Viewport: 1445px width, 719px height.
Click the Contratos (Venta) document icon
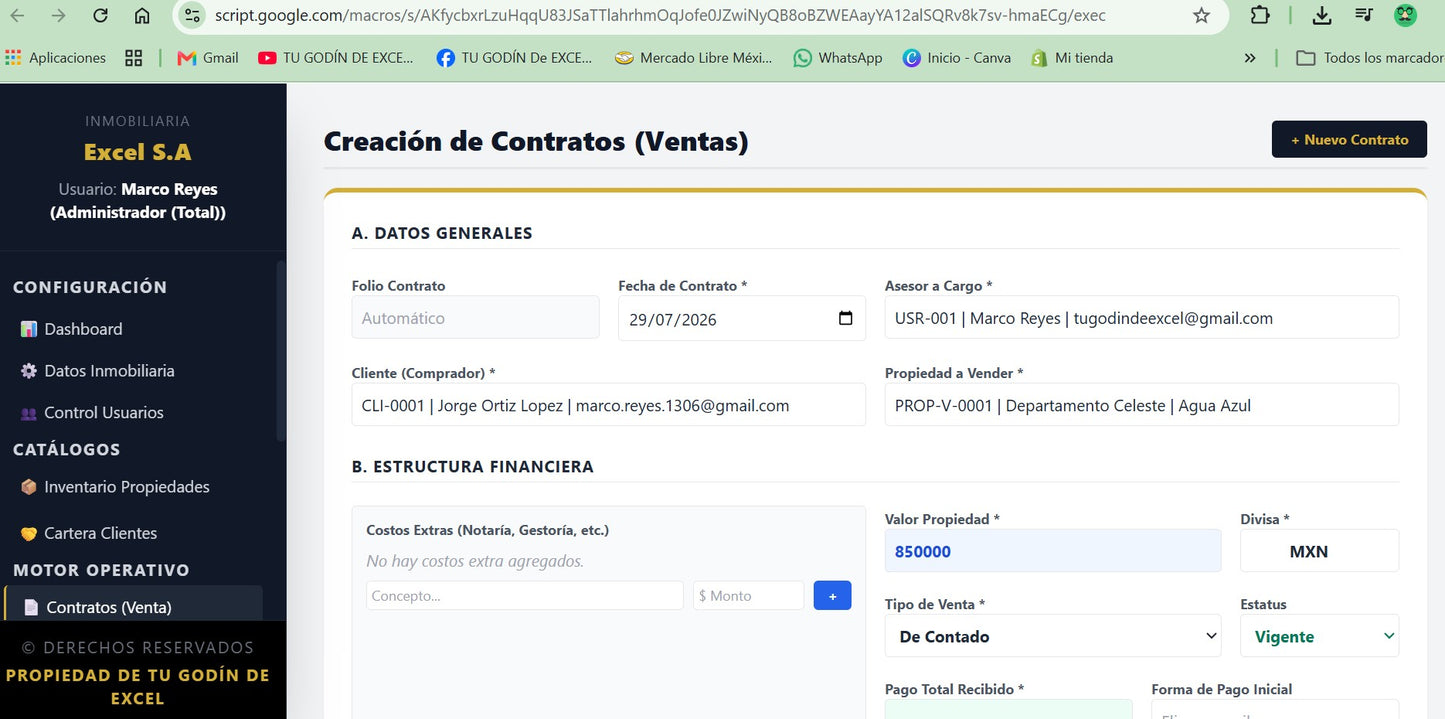30,607
